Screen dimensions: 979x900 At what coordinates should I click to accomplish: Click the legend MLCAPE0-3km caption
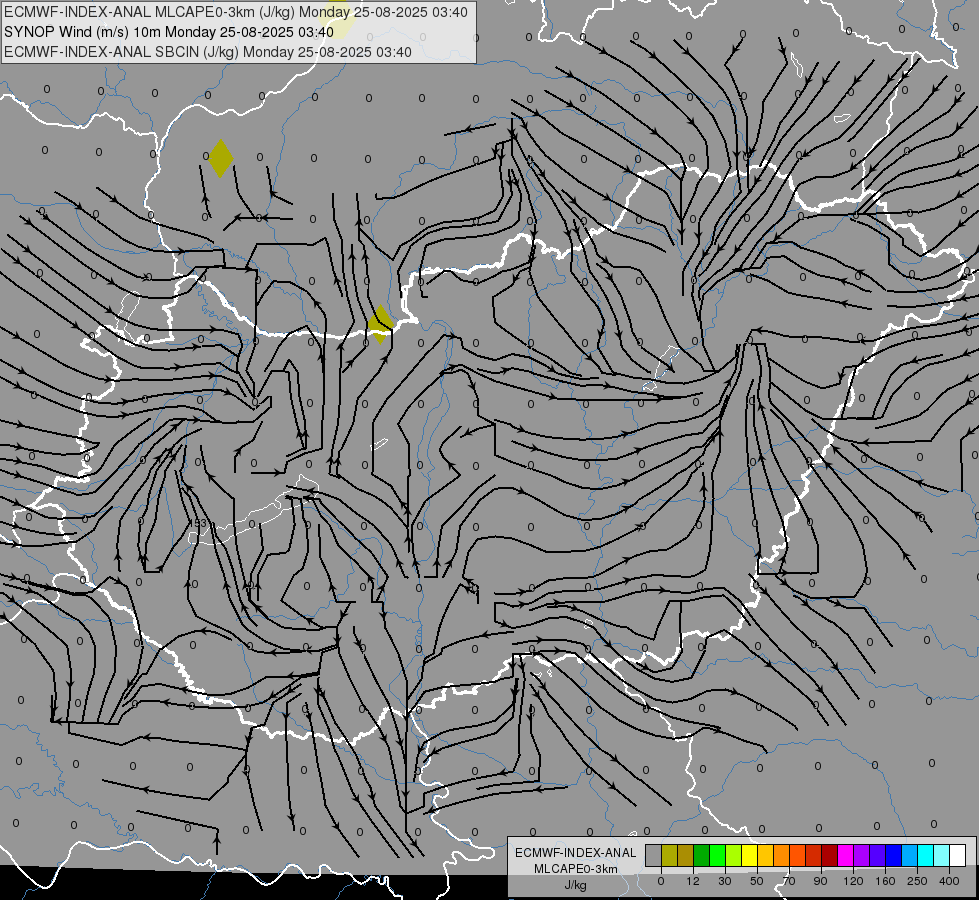pos(576,869)
